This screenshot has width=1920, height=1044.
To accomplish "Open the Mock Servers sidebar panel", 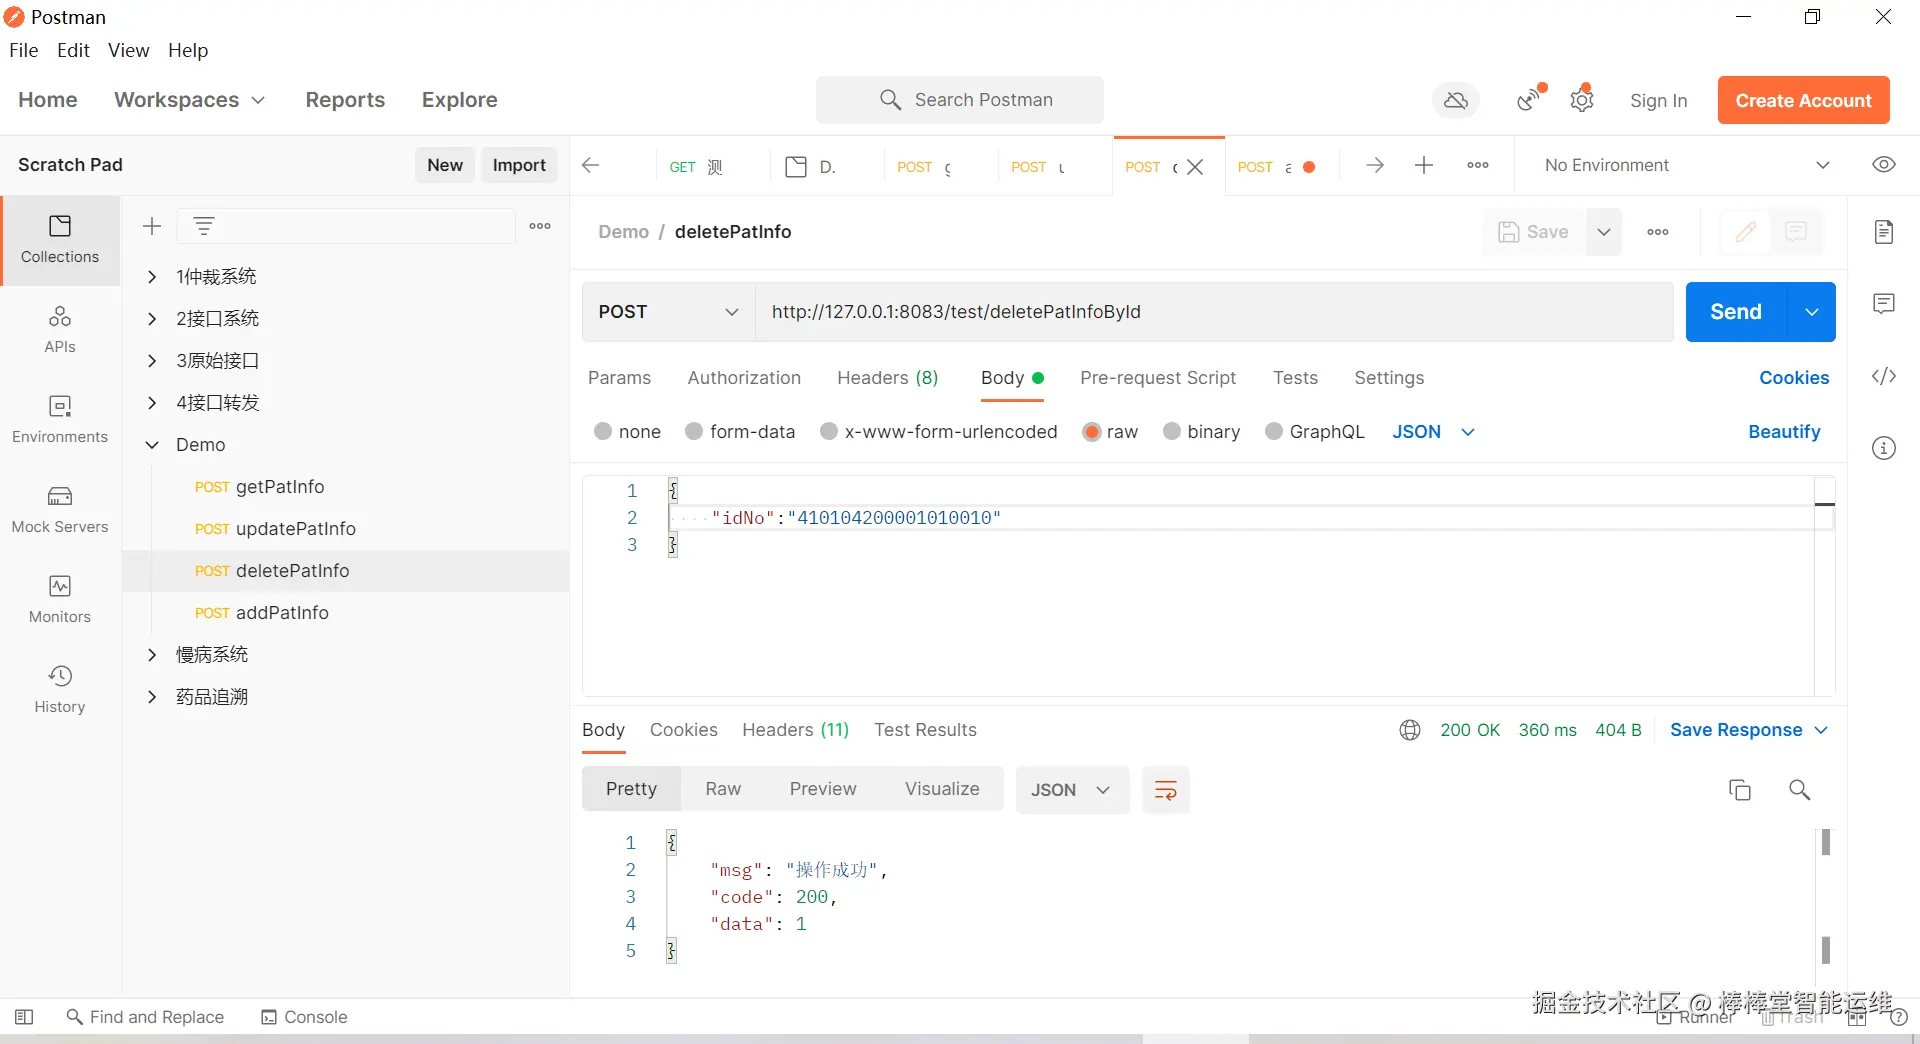I will pos(60,509).
